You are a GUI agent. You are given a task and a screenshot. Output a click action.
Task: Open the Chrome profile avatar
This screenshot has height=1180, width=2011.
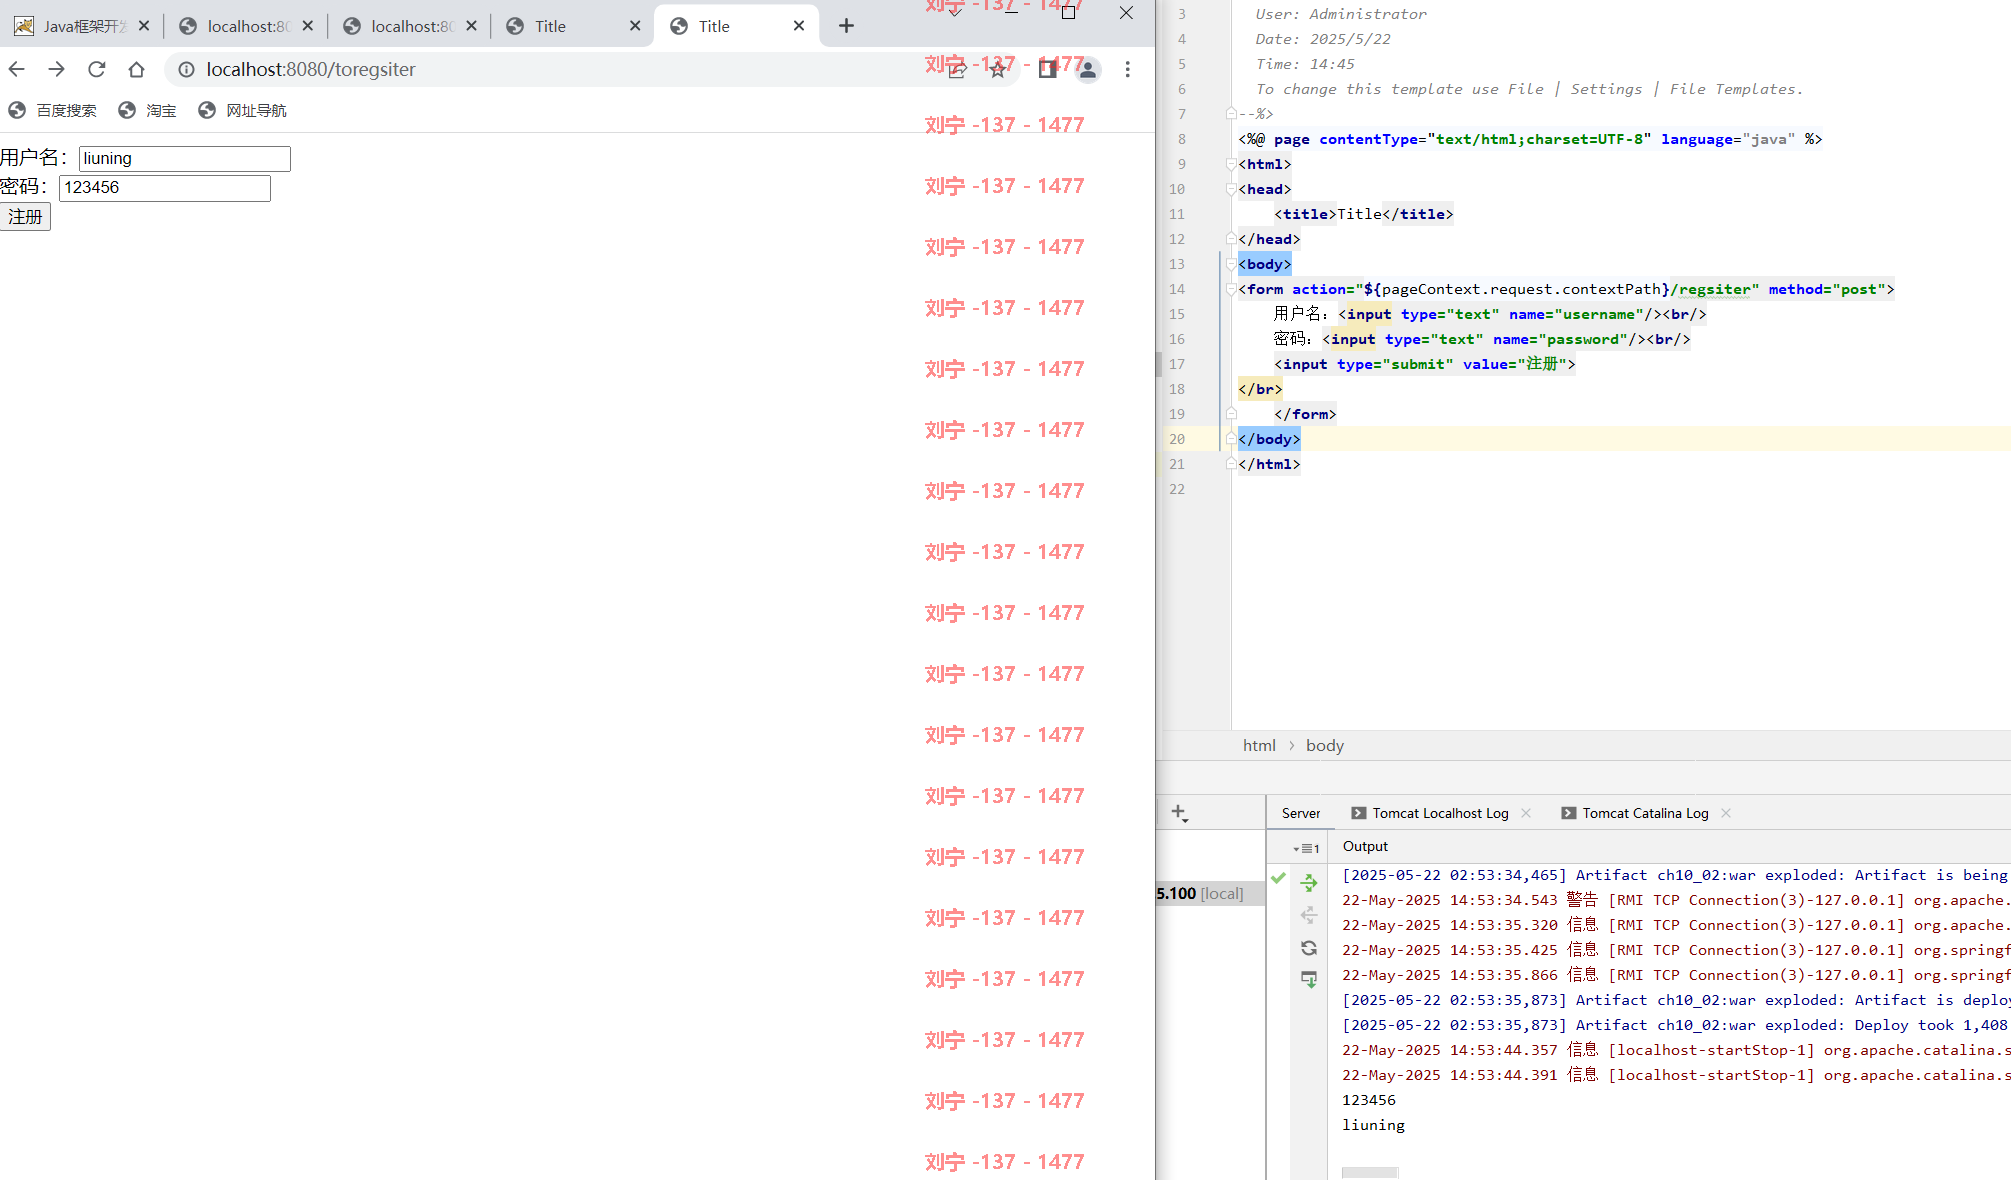(1087, 69)
